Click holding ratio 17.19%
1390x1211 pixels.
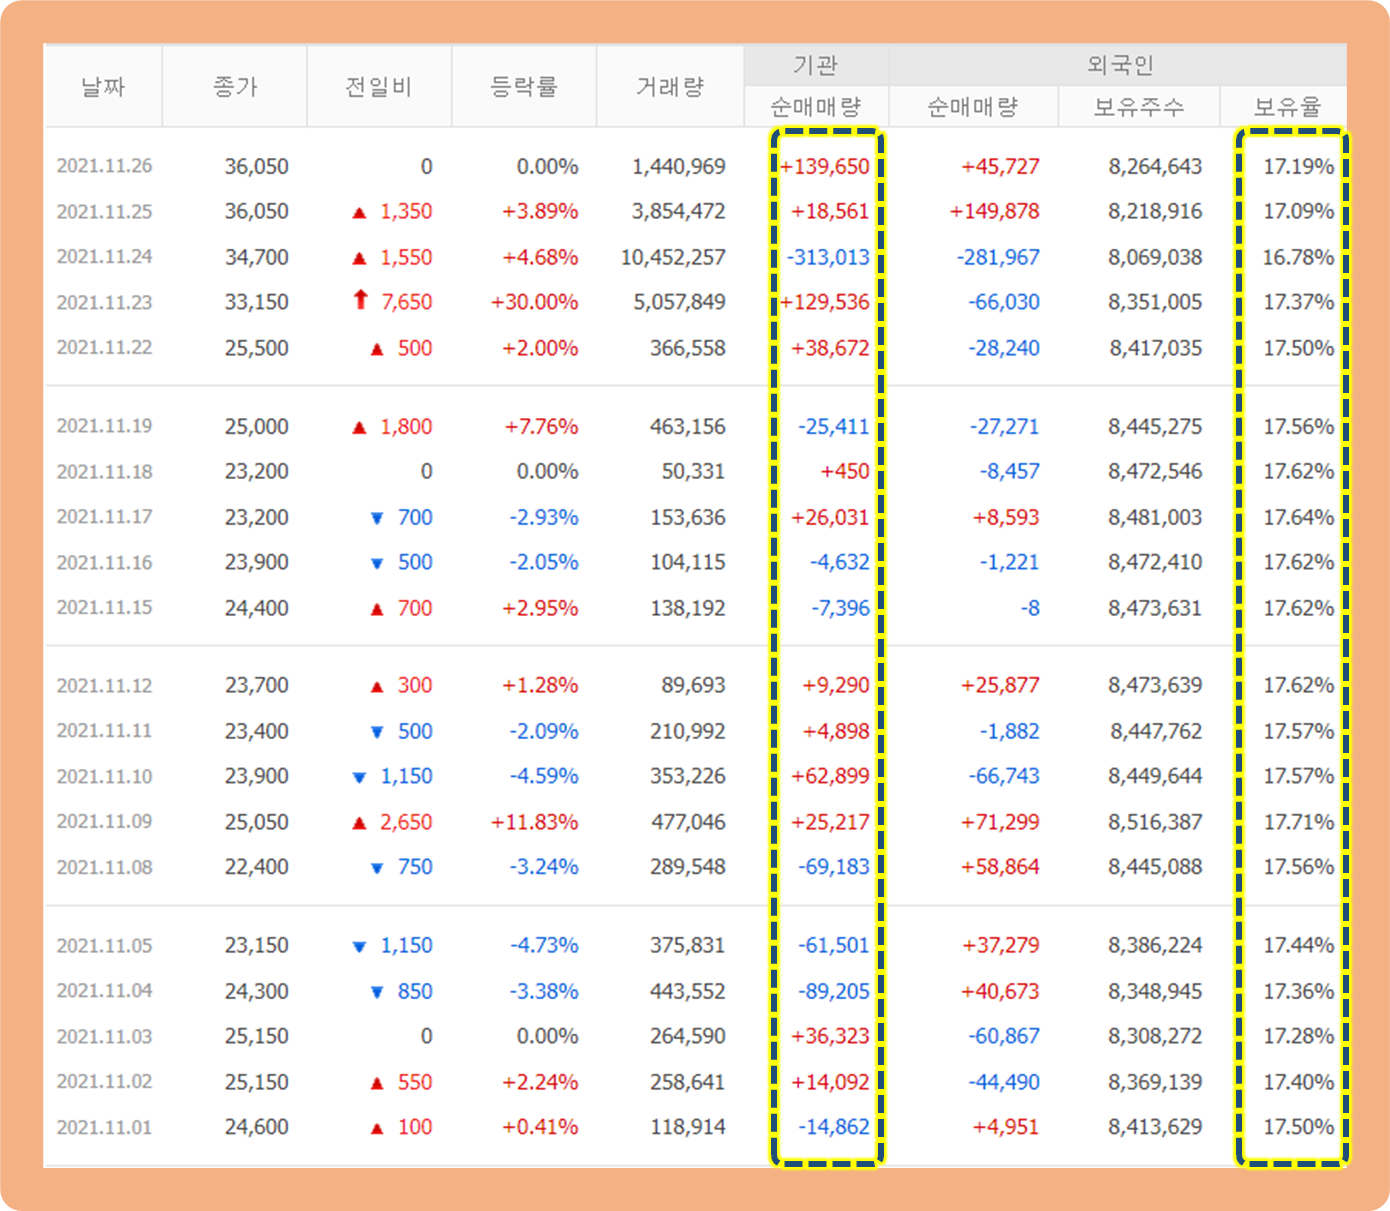pyautogui.click(x=1298, y=166)
